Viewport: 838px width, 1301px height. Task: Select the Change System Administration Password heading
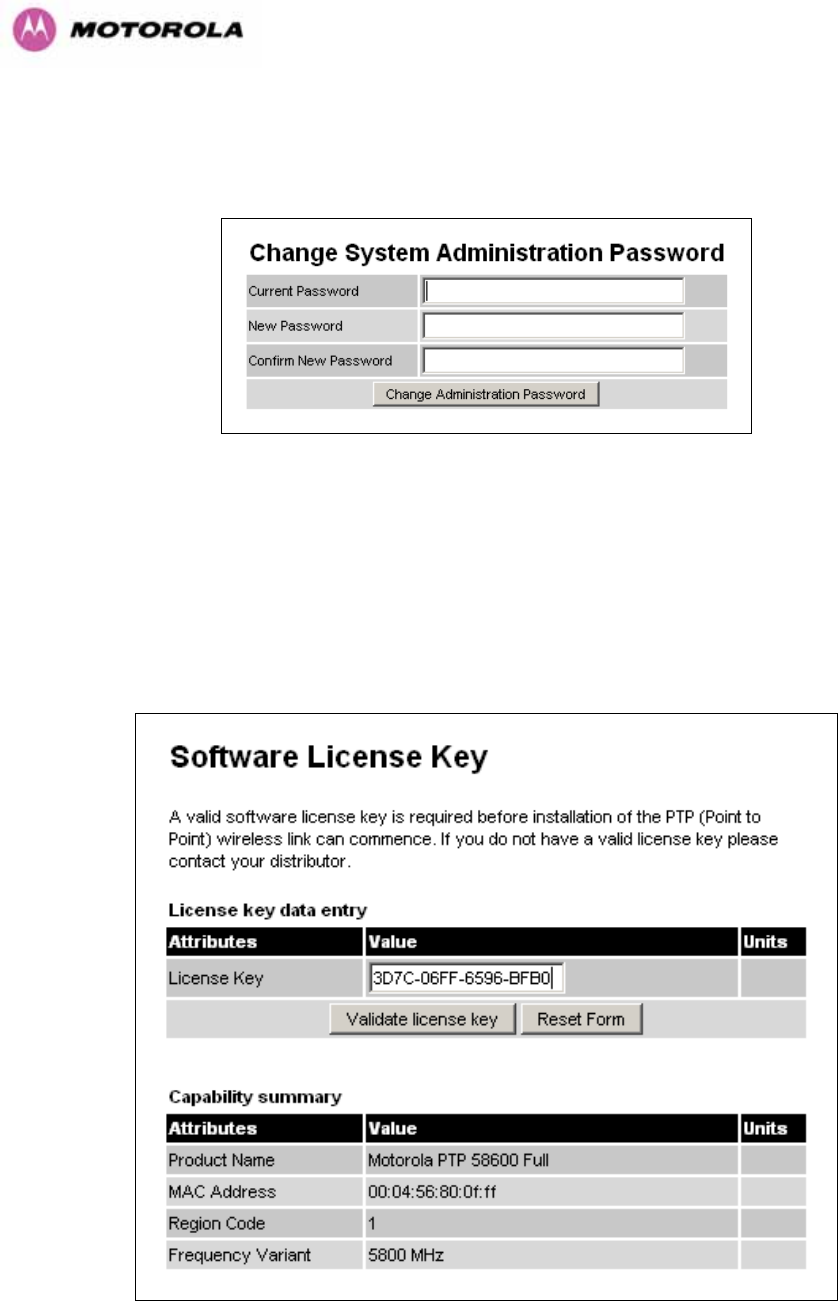(486, 251)
